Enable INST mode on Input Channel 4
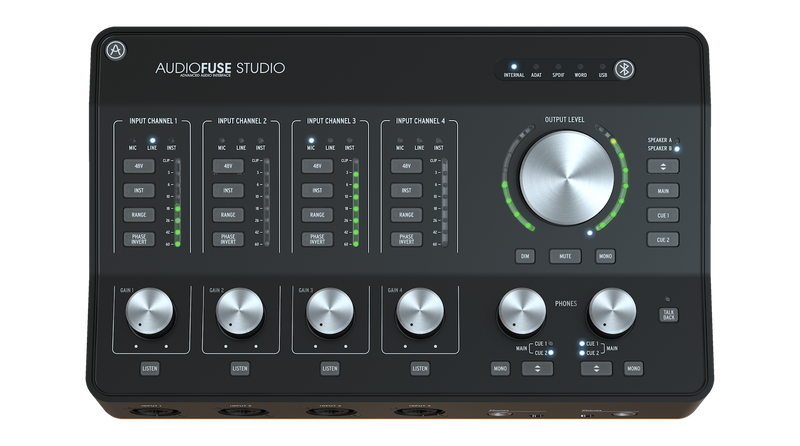800x446 pixels. tap(407, 190)
